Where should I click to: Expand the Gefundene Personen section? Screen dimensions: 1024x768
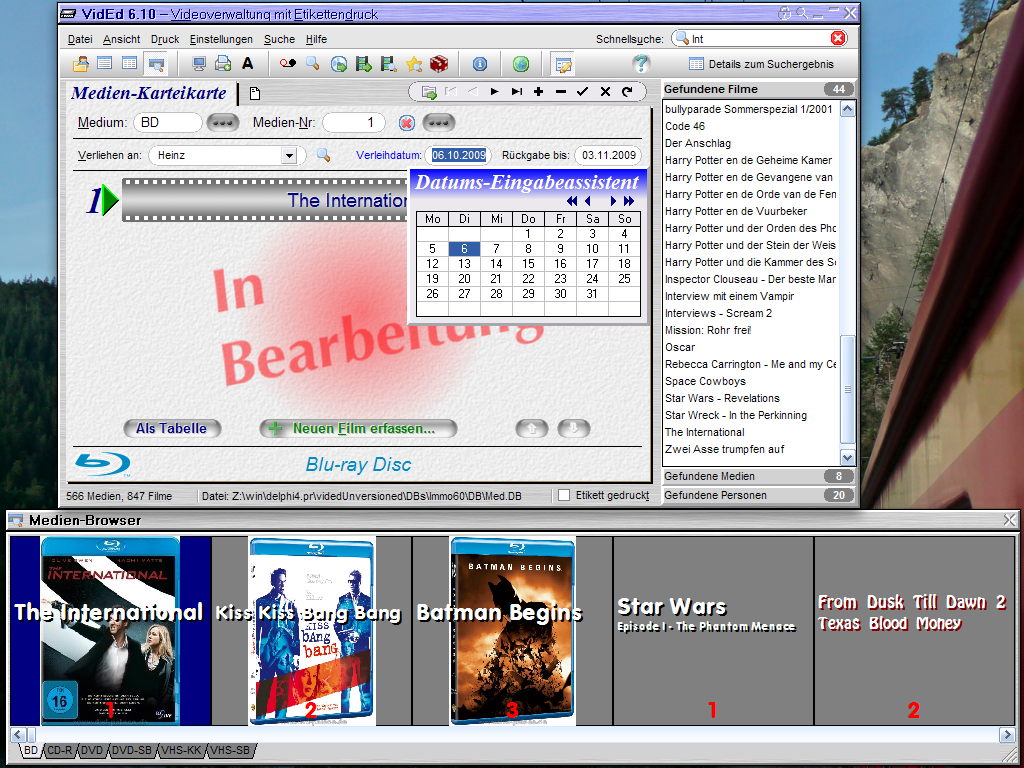point(758,495)
